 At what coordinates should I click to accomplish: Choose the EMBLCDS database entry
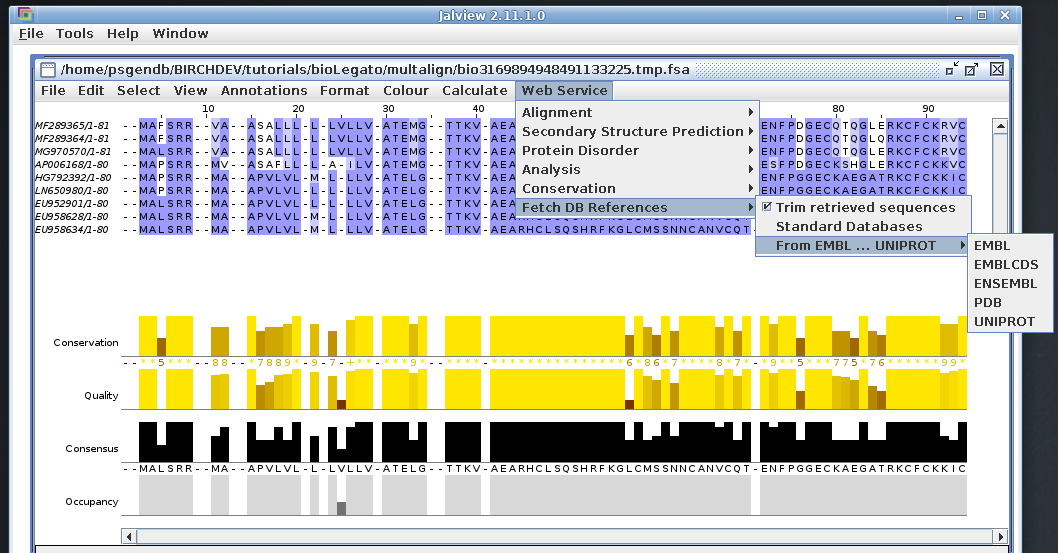click(x=1005, y=265)
